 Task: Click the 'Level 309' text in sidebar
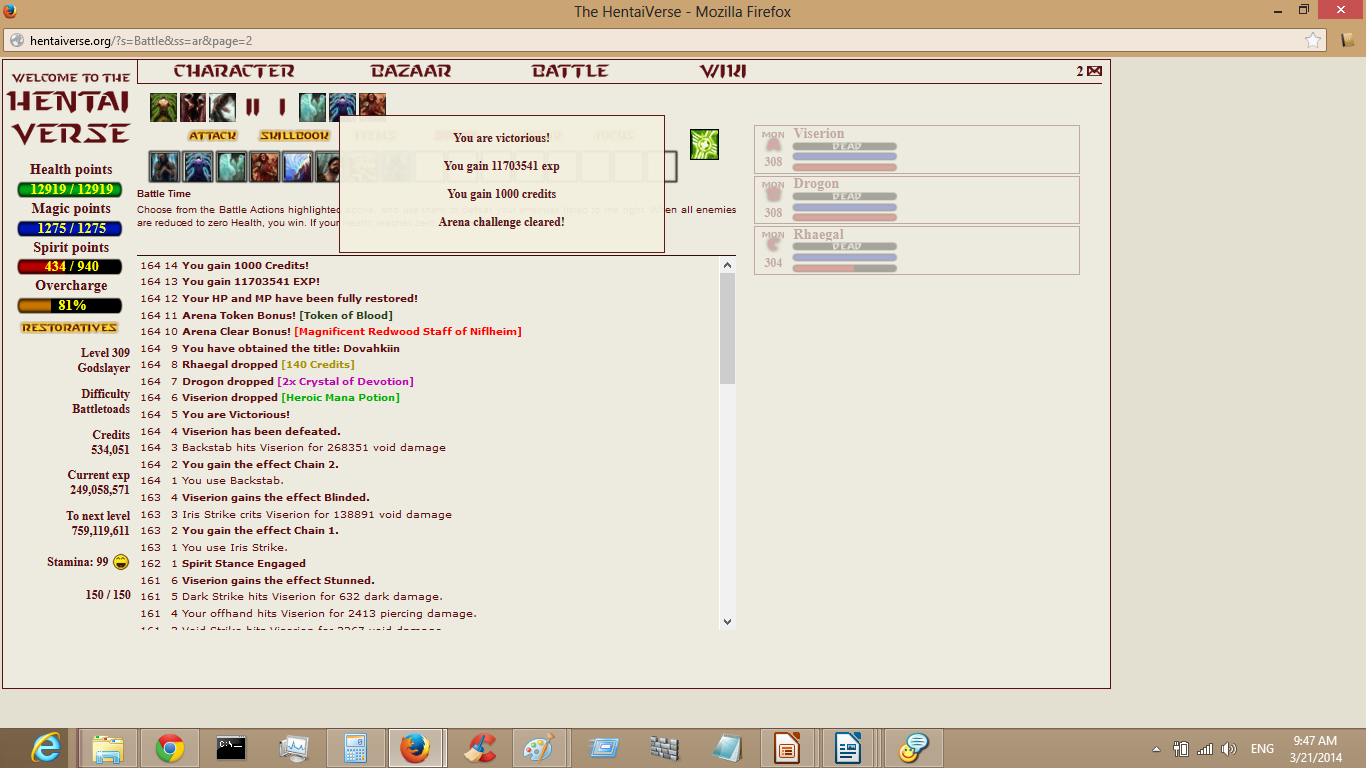(105, 353)
